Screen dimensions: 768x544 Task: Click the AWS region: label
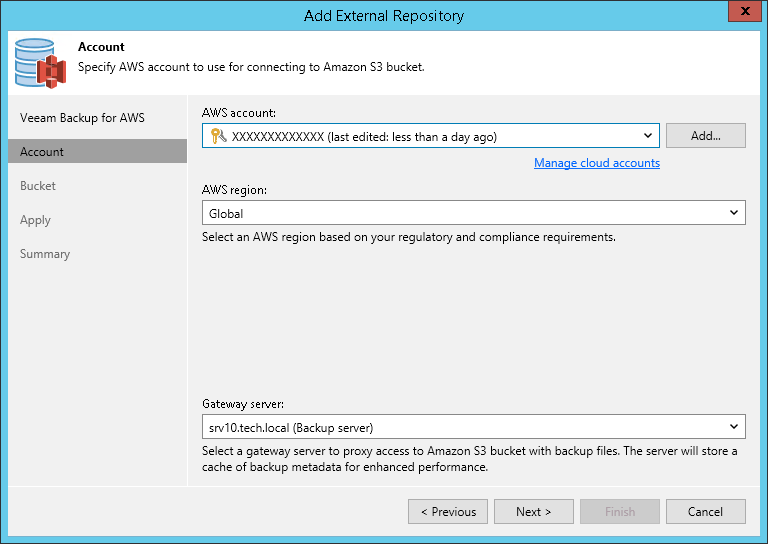click(235, 190)
